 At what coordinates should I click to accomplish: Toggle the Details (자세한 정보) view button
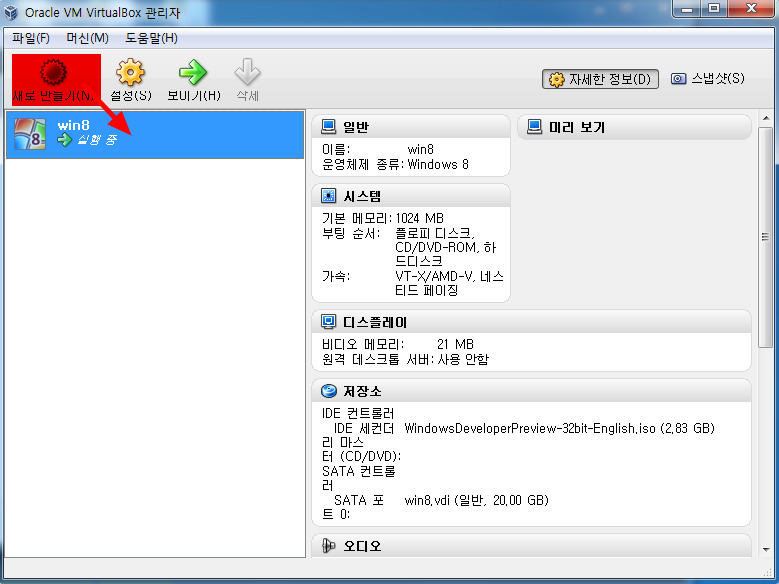coord(600,79)
